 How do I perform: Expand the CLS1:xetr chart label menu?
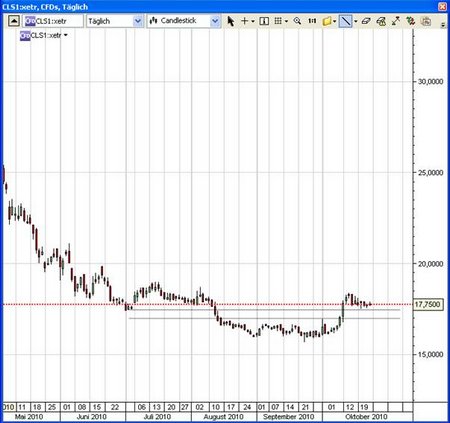coord(65,35)
